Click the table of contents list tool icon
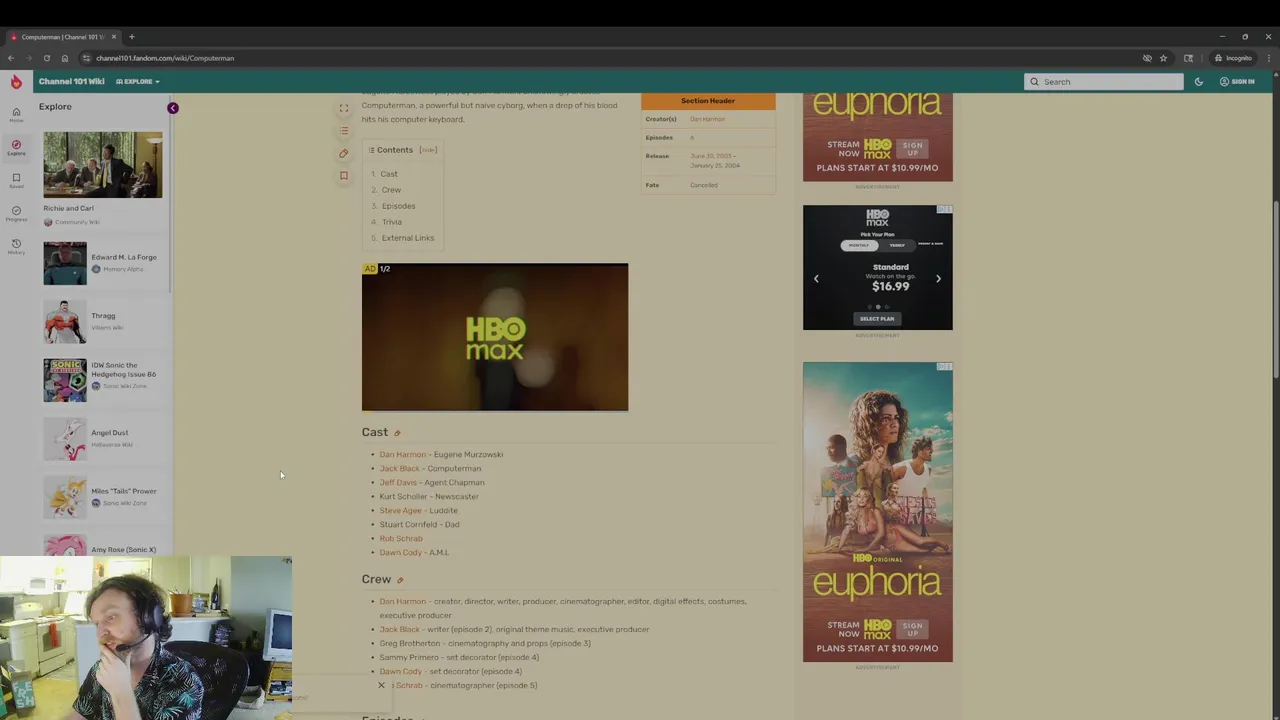Viewport: 1280px width, 720px height. click(344, 130)
